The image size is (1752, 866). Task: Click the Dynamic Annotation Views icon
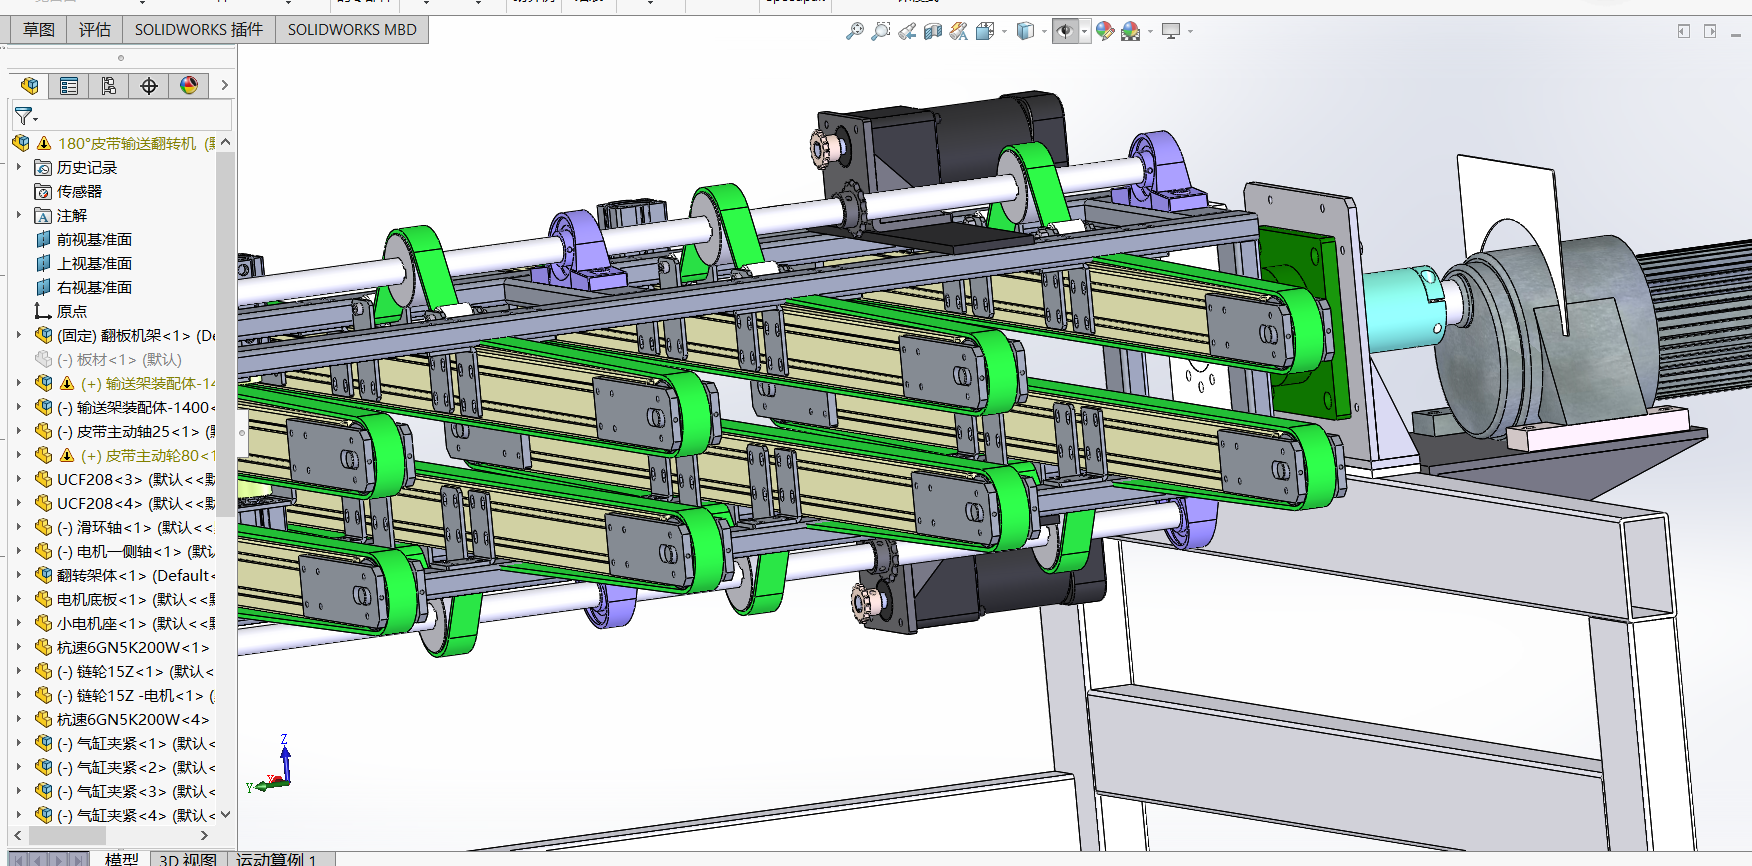click(x=958, y=31)
